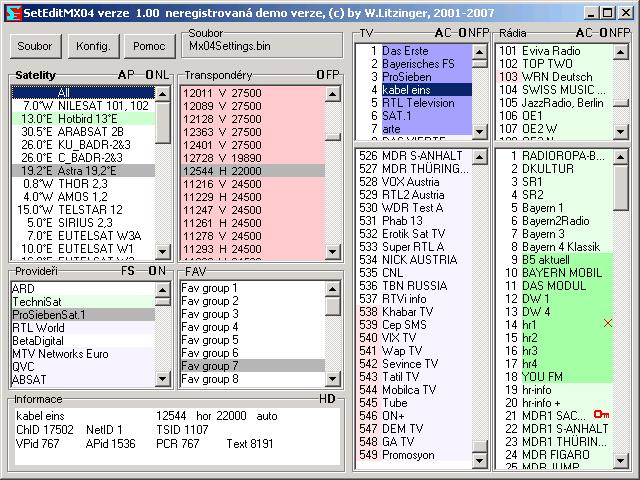Viewport: 640px width, 480px height.
Task: Click the up arrow of the Transpondéry scrollbar
Action: 333,94
